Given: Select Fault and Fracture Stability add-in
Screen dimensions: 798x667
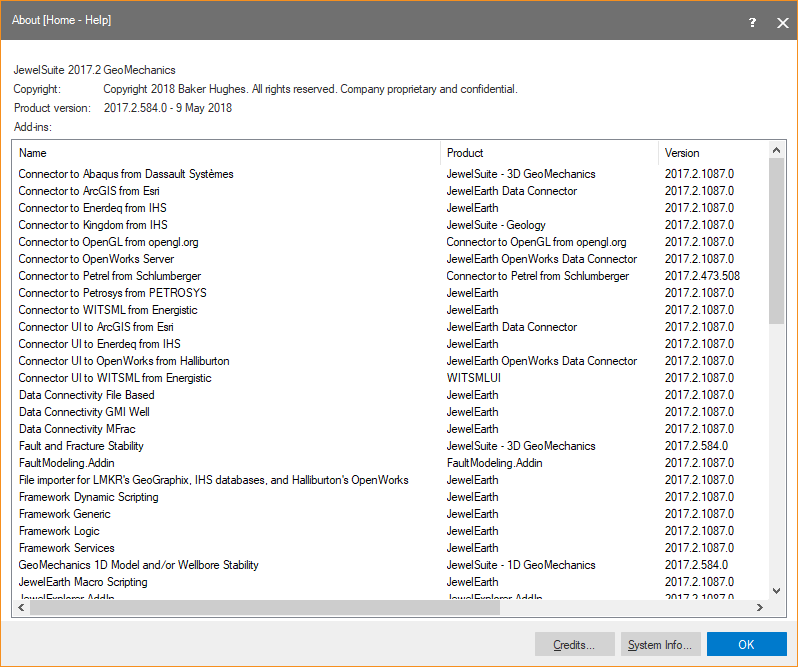Looking at the screenshot, I should tap(81, 446).
